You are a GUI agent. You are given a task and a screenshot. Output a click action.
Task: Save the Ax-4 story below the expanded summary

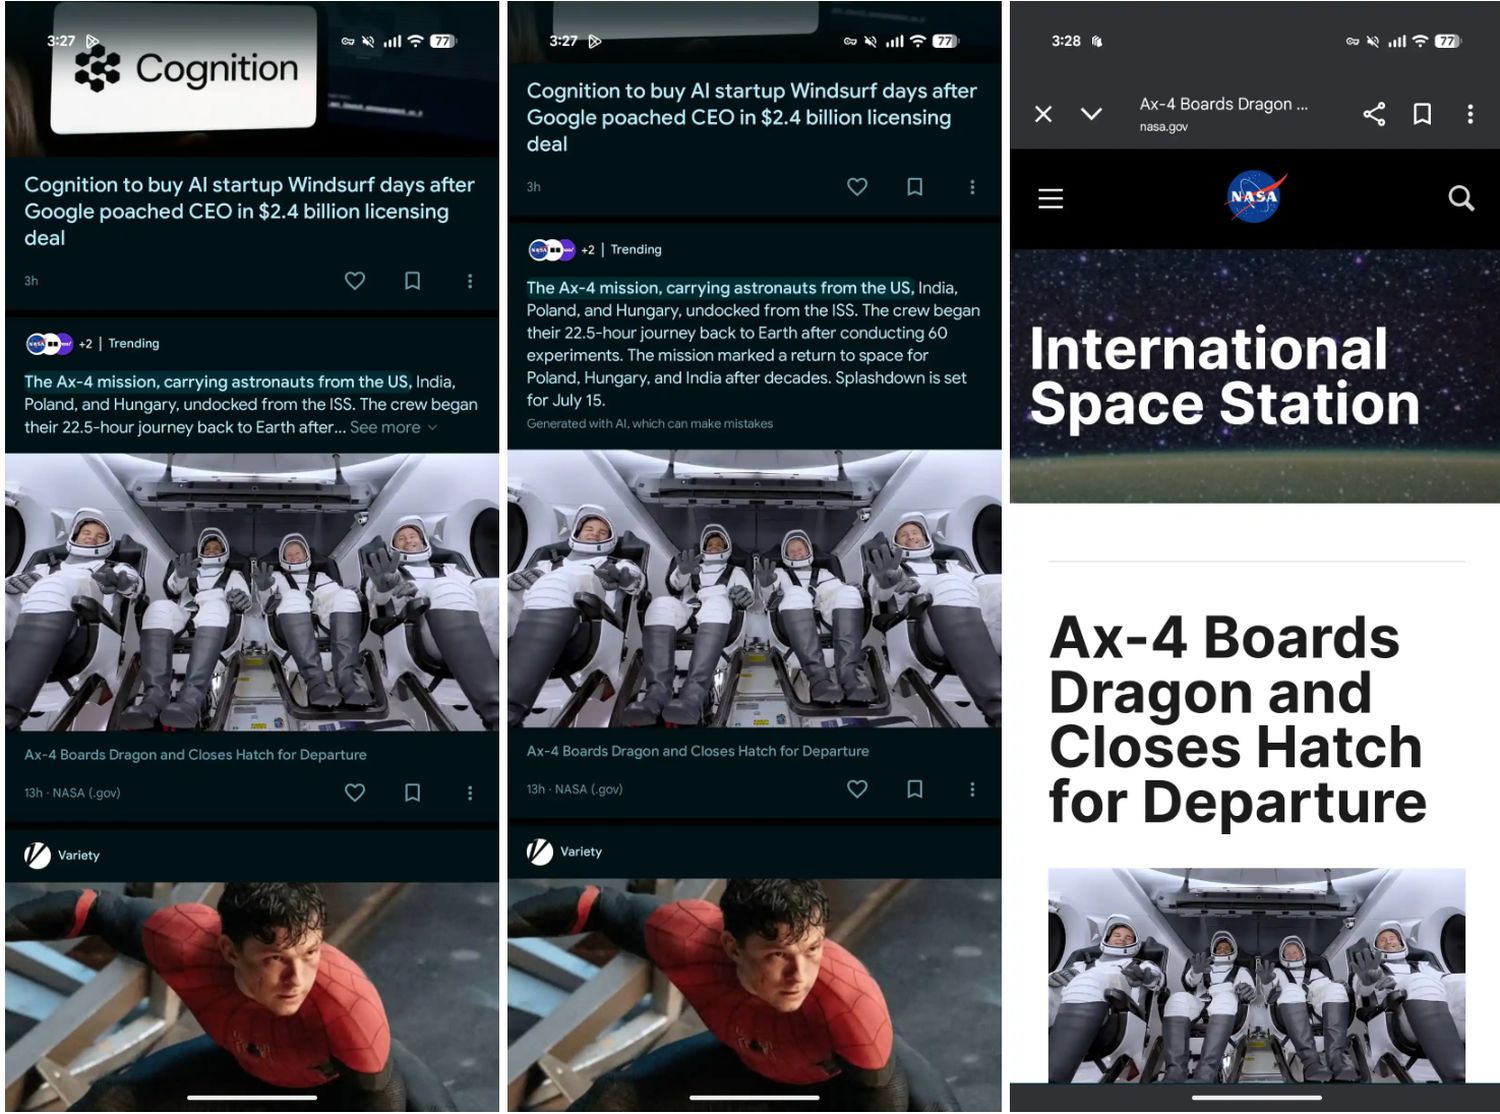click(x=914, y=789)
